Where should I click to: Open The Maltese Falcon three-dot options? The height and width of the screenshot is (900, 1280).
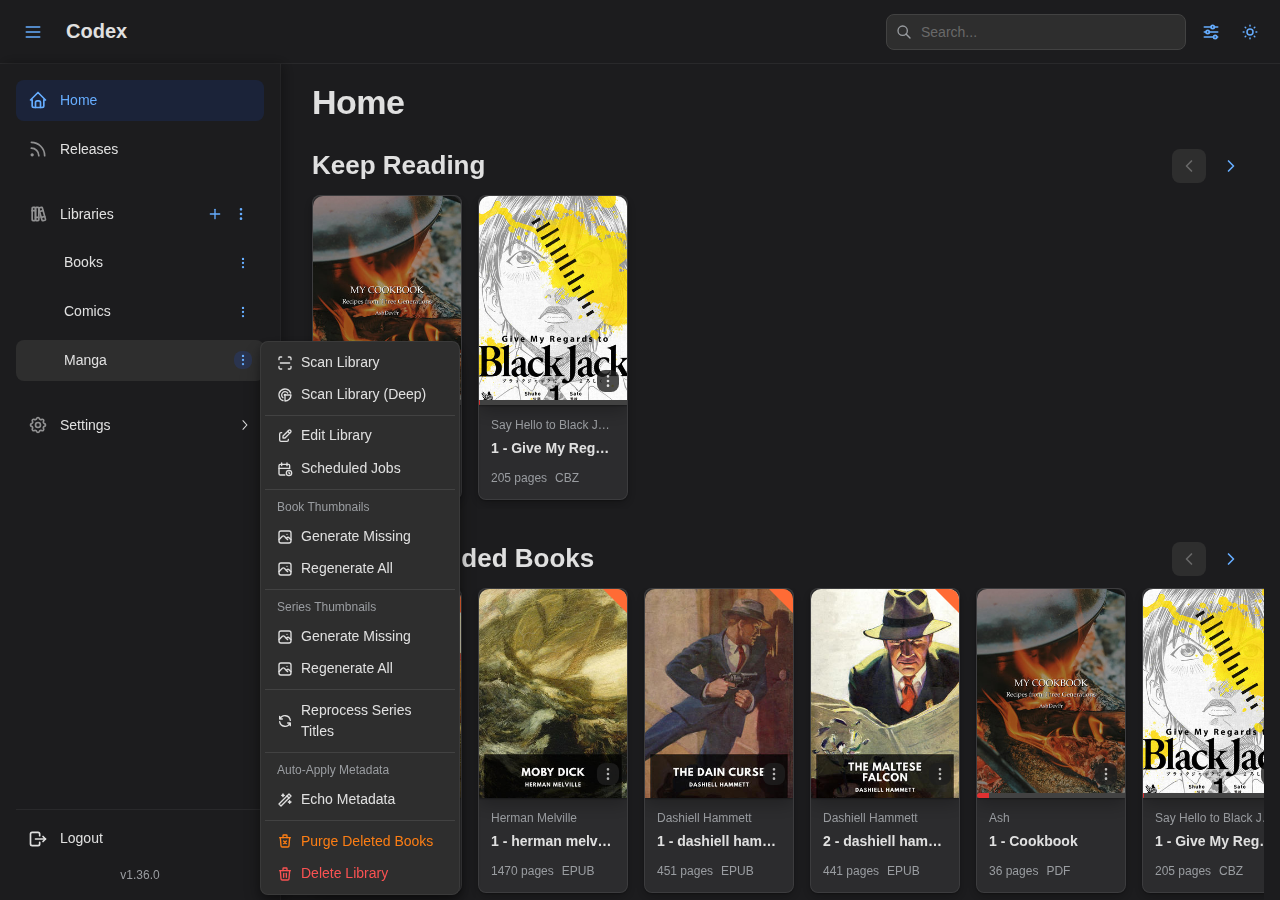[939, 774]
